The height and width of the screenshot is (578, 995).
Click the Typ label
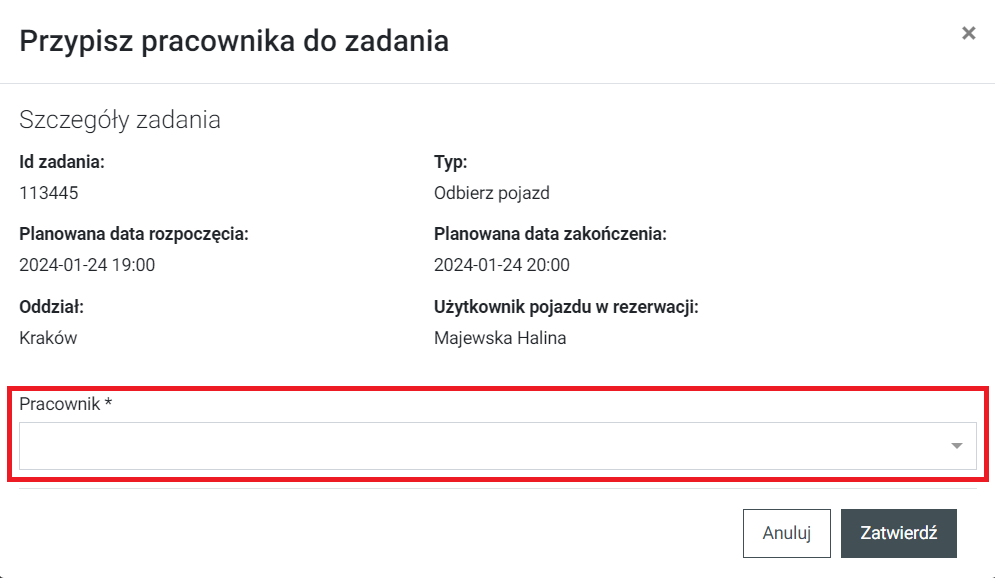[x=451, y=162]
